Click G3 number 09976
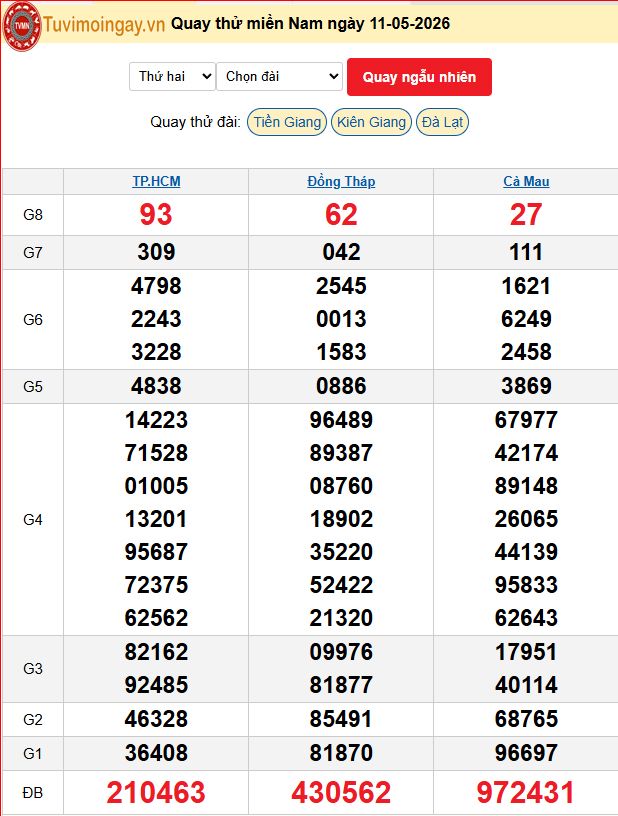Screen dimensions: 618x816 click(341, 652)
